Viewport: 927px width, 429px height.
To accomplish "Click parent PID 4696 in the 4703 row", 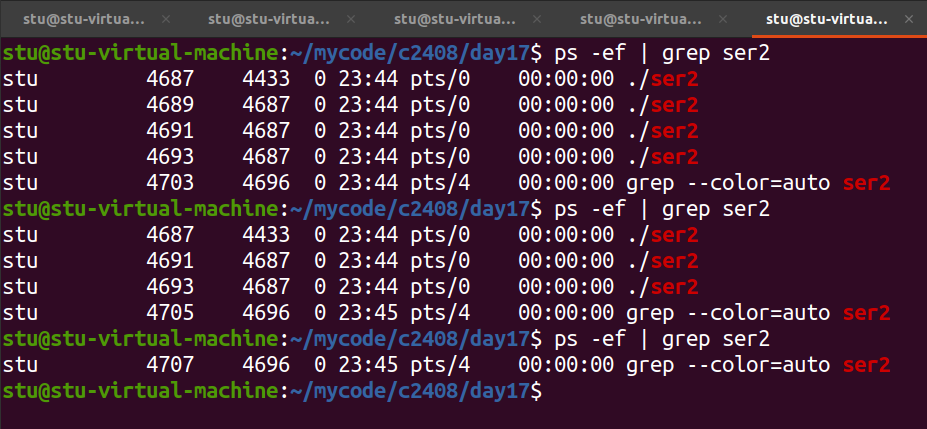I will tap(266, 183).
